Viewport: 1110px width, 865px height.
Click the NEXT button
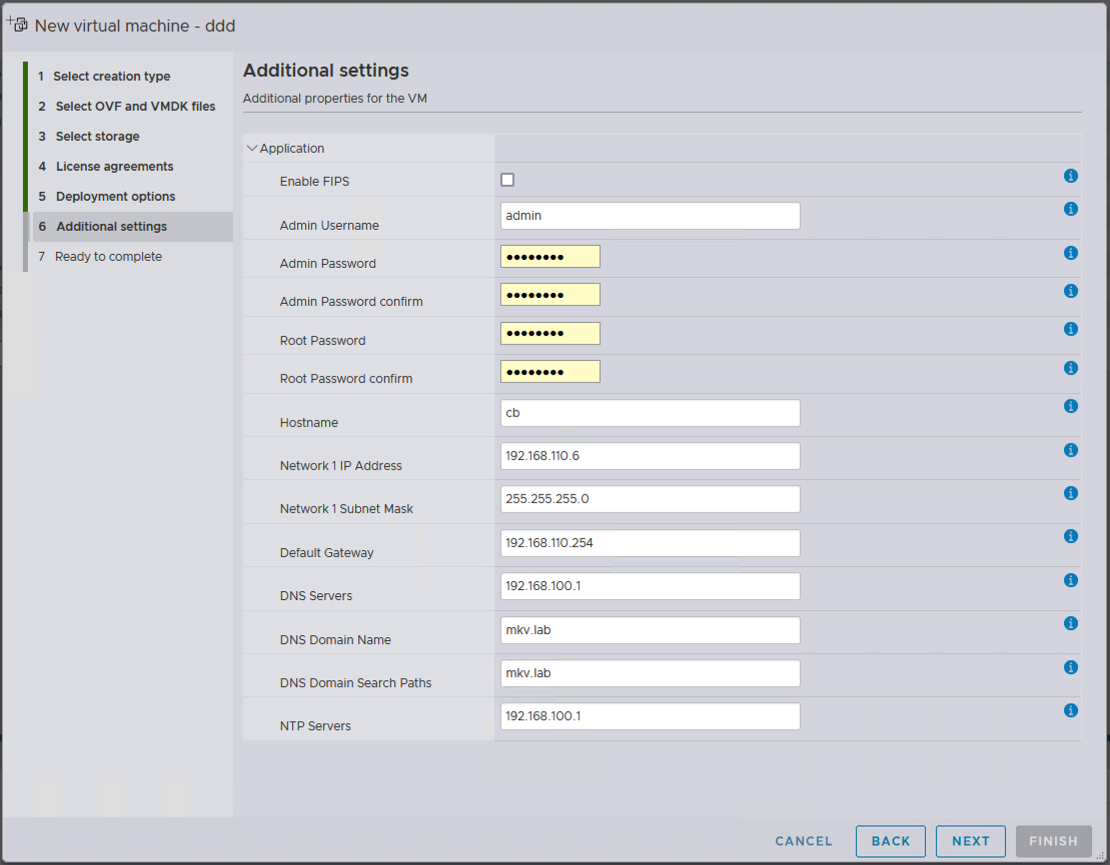click(x=970, y=841)
